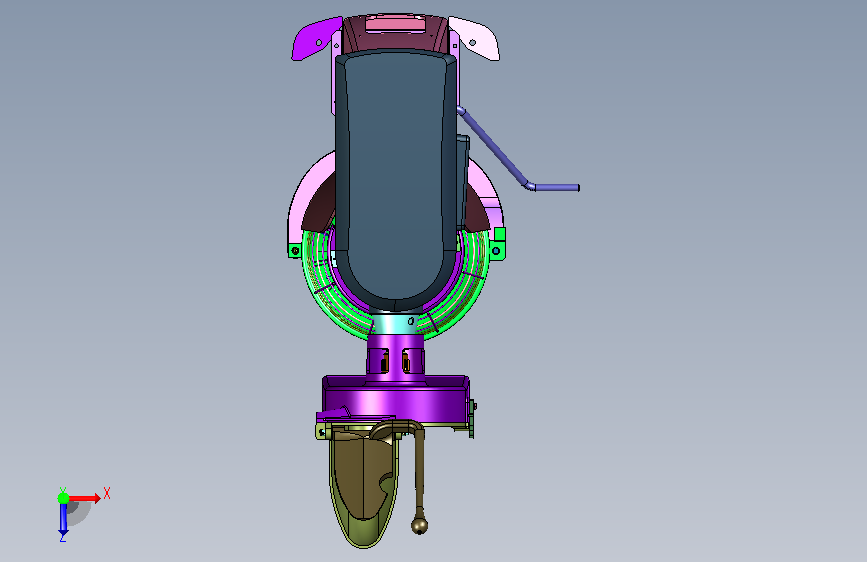The width and height of the screenshot is (867, 562).
Task: Select the wide purple base housing
Action: point(395,399)
